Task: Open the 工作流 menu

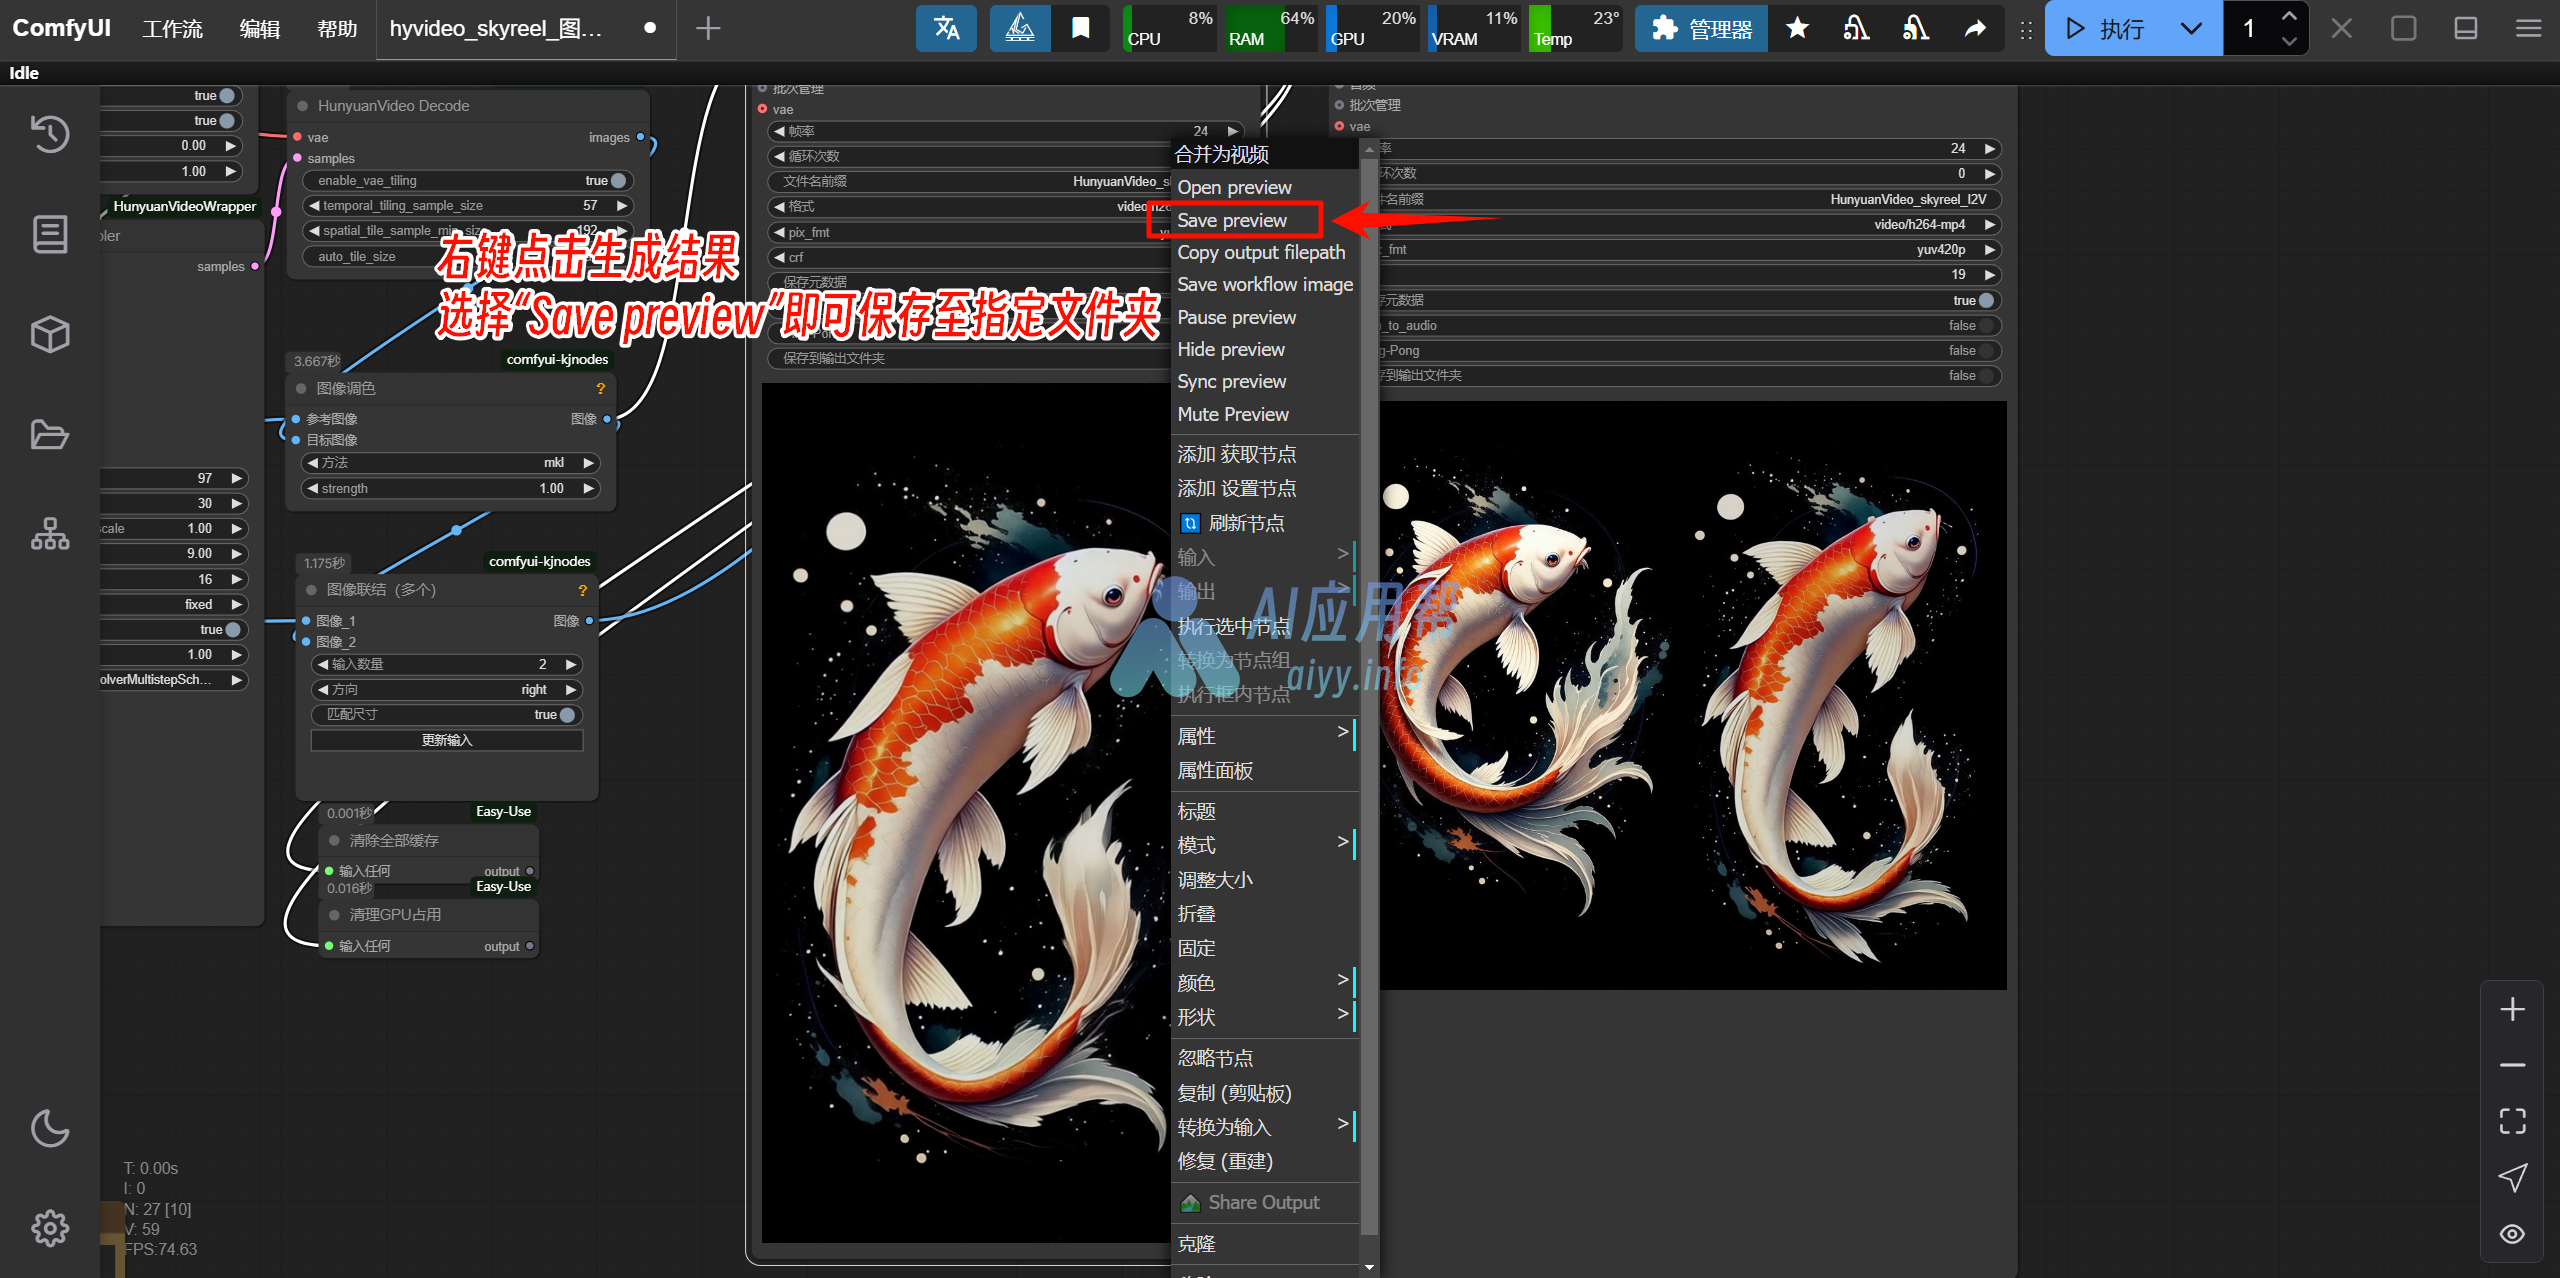Action: (172, 28)
